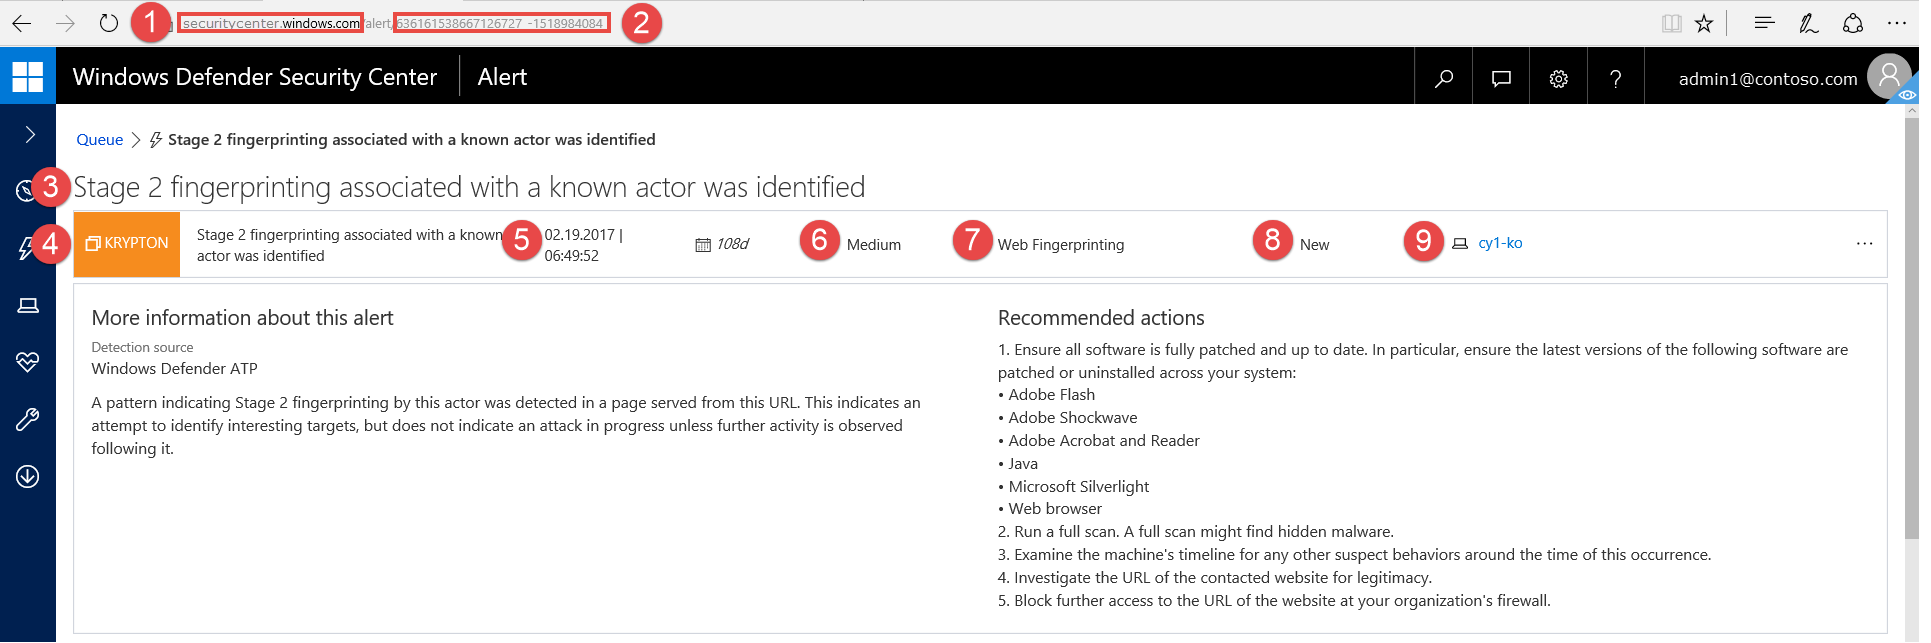This screenshot has width=1931, height=643.
Task: Add page to favorites star icon
Action: pyautogui.click(x=1704, y=23)
